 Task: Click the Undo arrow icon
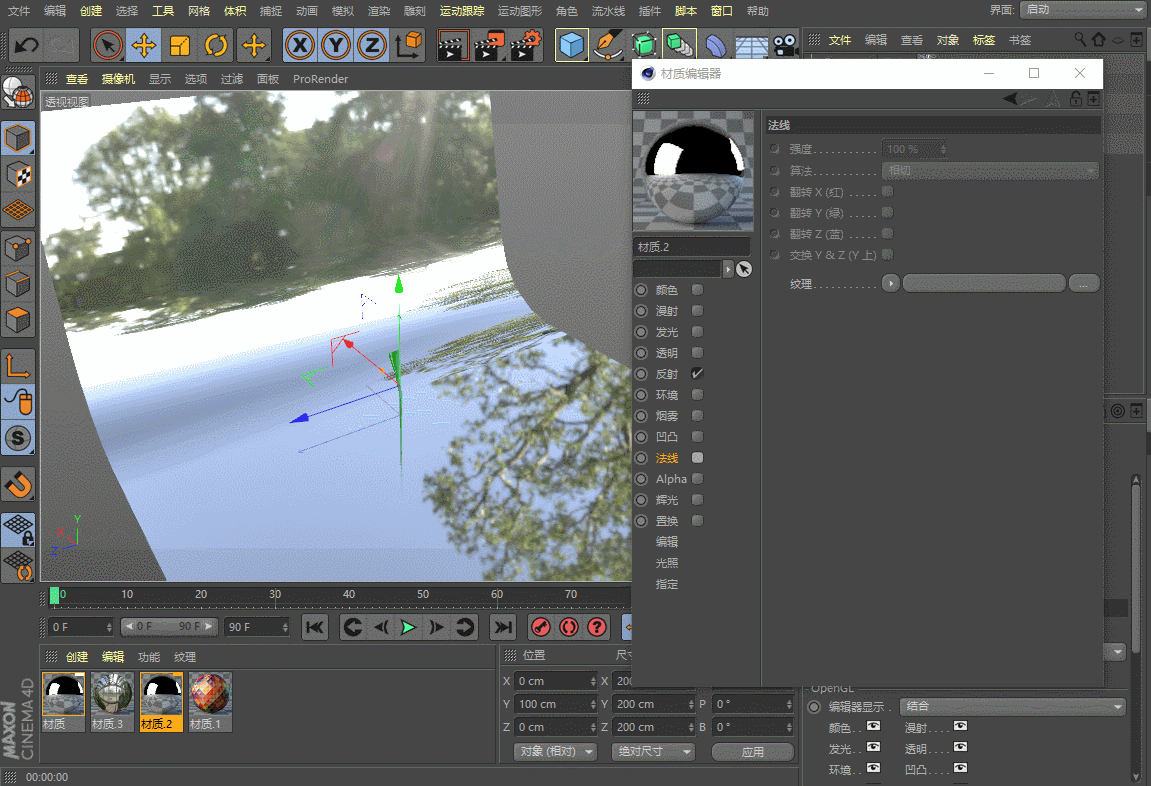coord(27,46)
